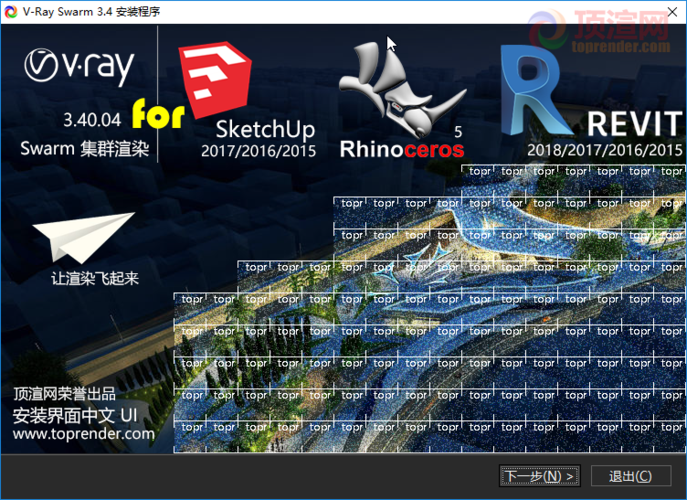The height and width of the screenshot is (500, 687).
Task: Click the blue Revit R logo
Action: tap(535, 90)
